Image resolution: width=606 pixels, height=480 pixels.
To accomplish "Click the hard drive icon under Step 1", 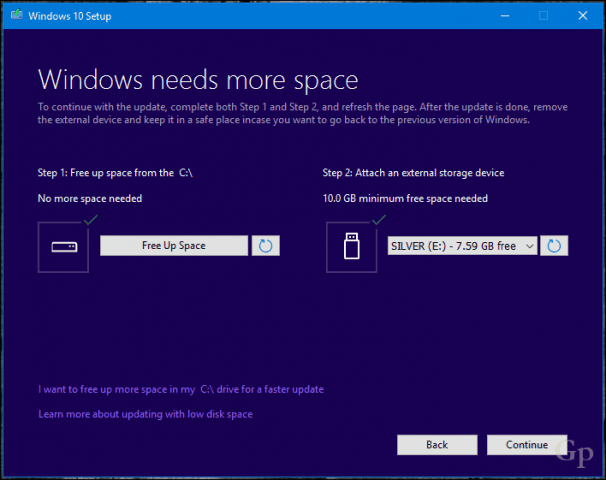I will tap(63, 247).
